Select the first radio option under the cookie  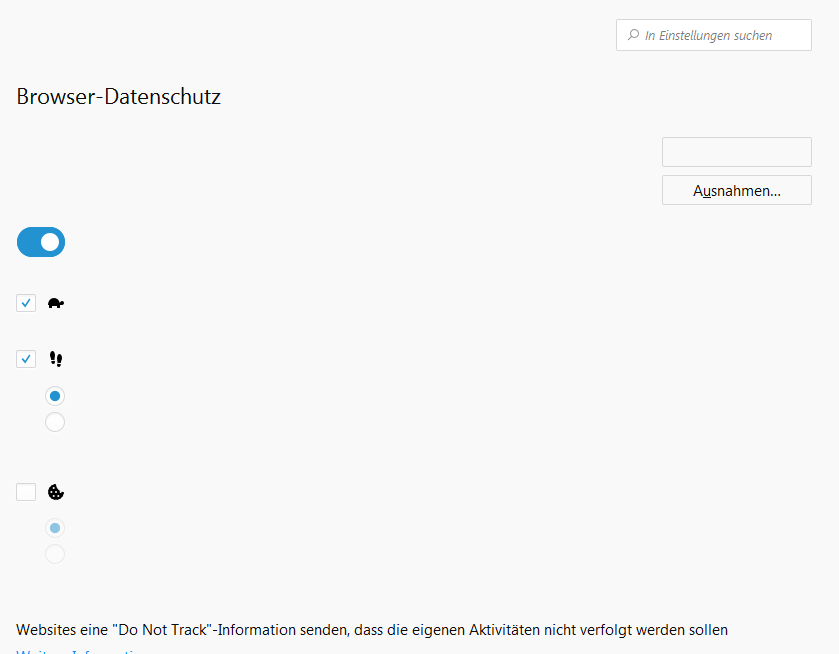click(x=55, y=528)
